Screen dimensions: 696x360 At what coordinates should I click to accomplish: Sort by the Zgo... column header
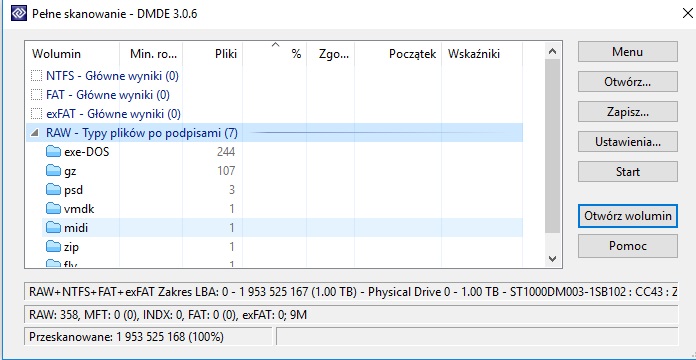pos(331,54)
